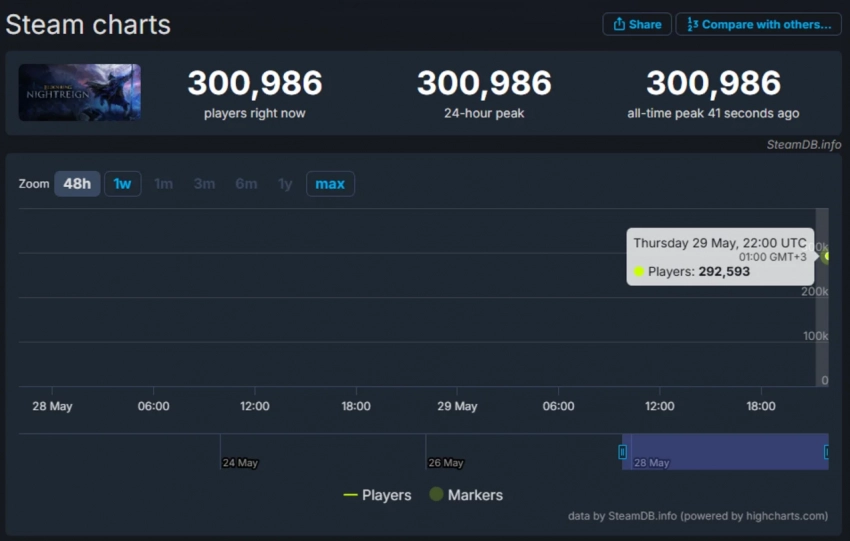Pick the 6m zoom range
Screen dimensions: 850x541
tap(245, 184)
